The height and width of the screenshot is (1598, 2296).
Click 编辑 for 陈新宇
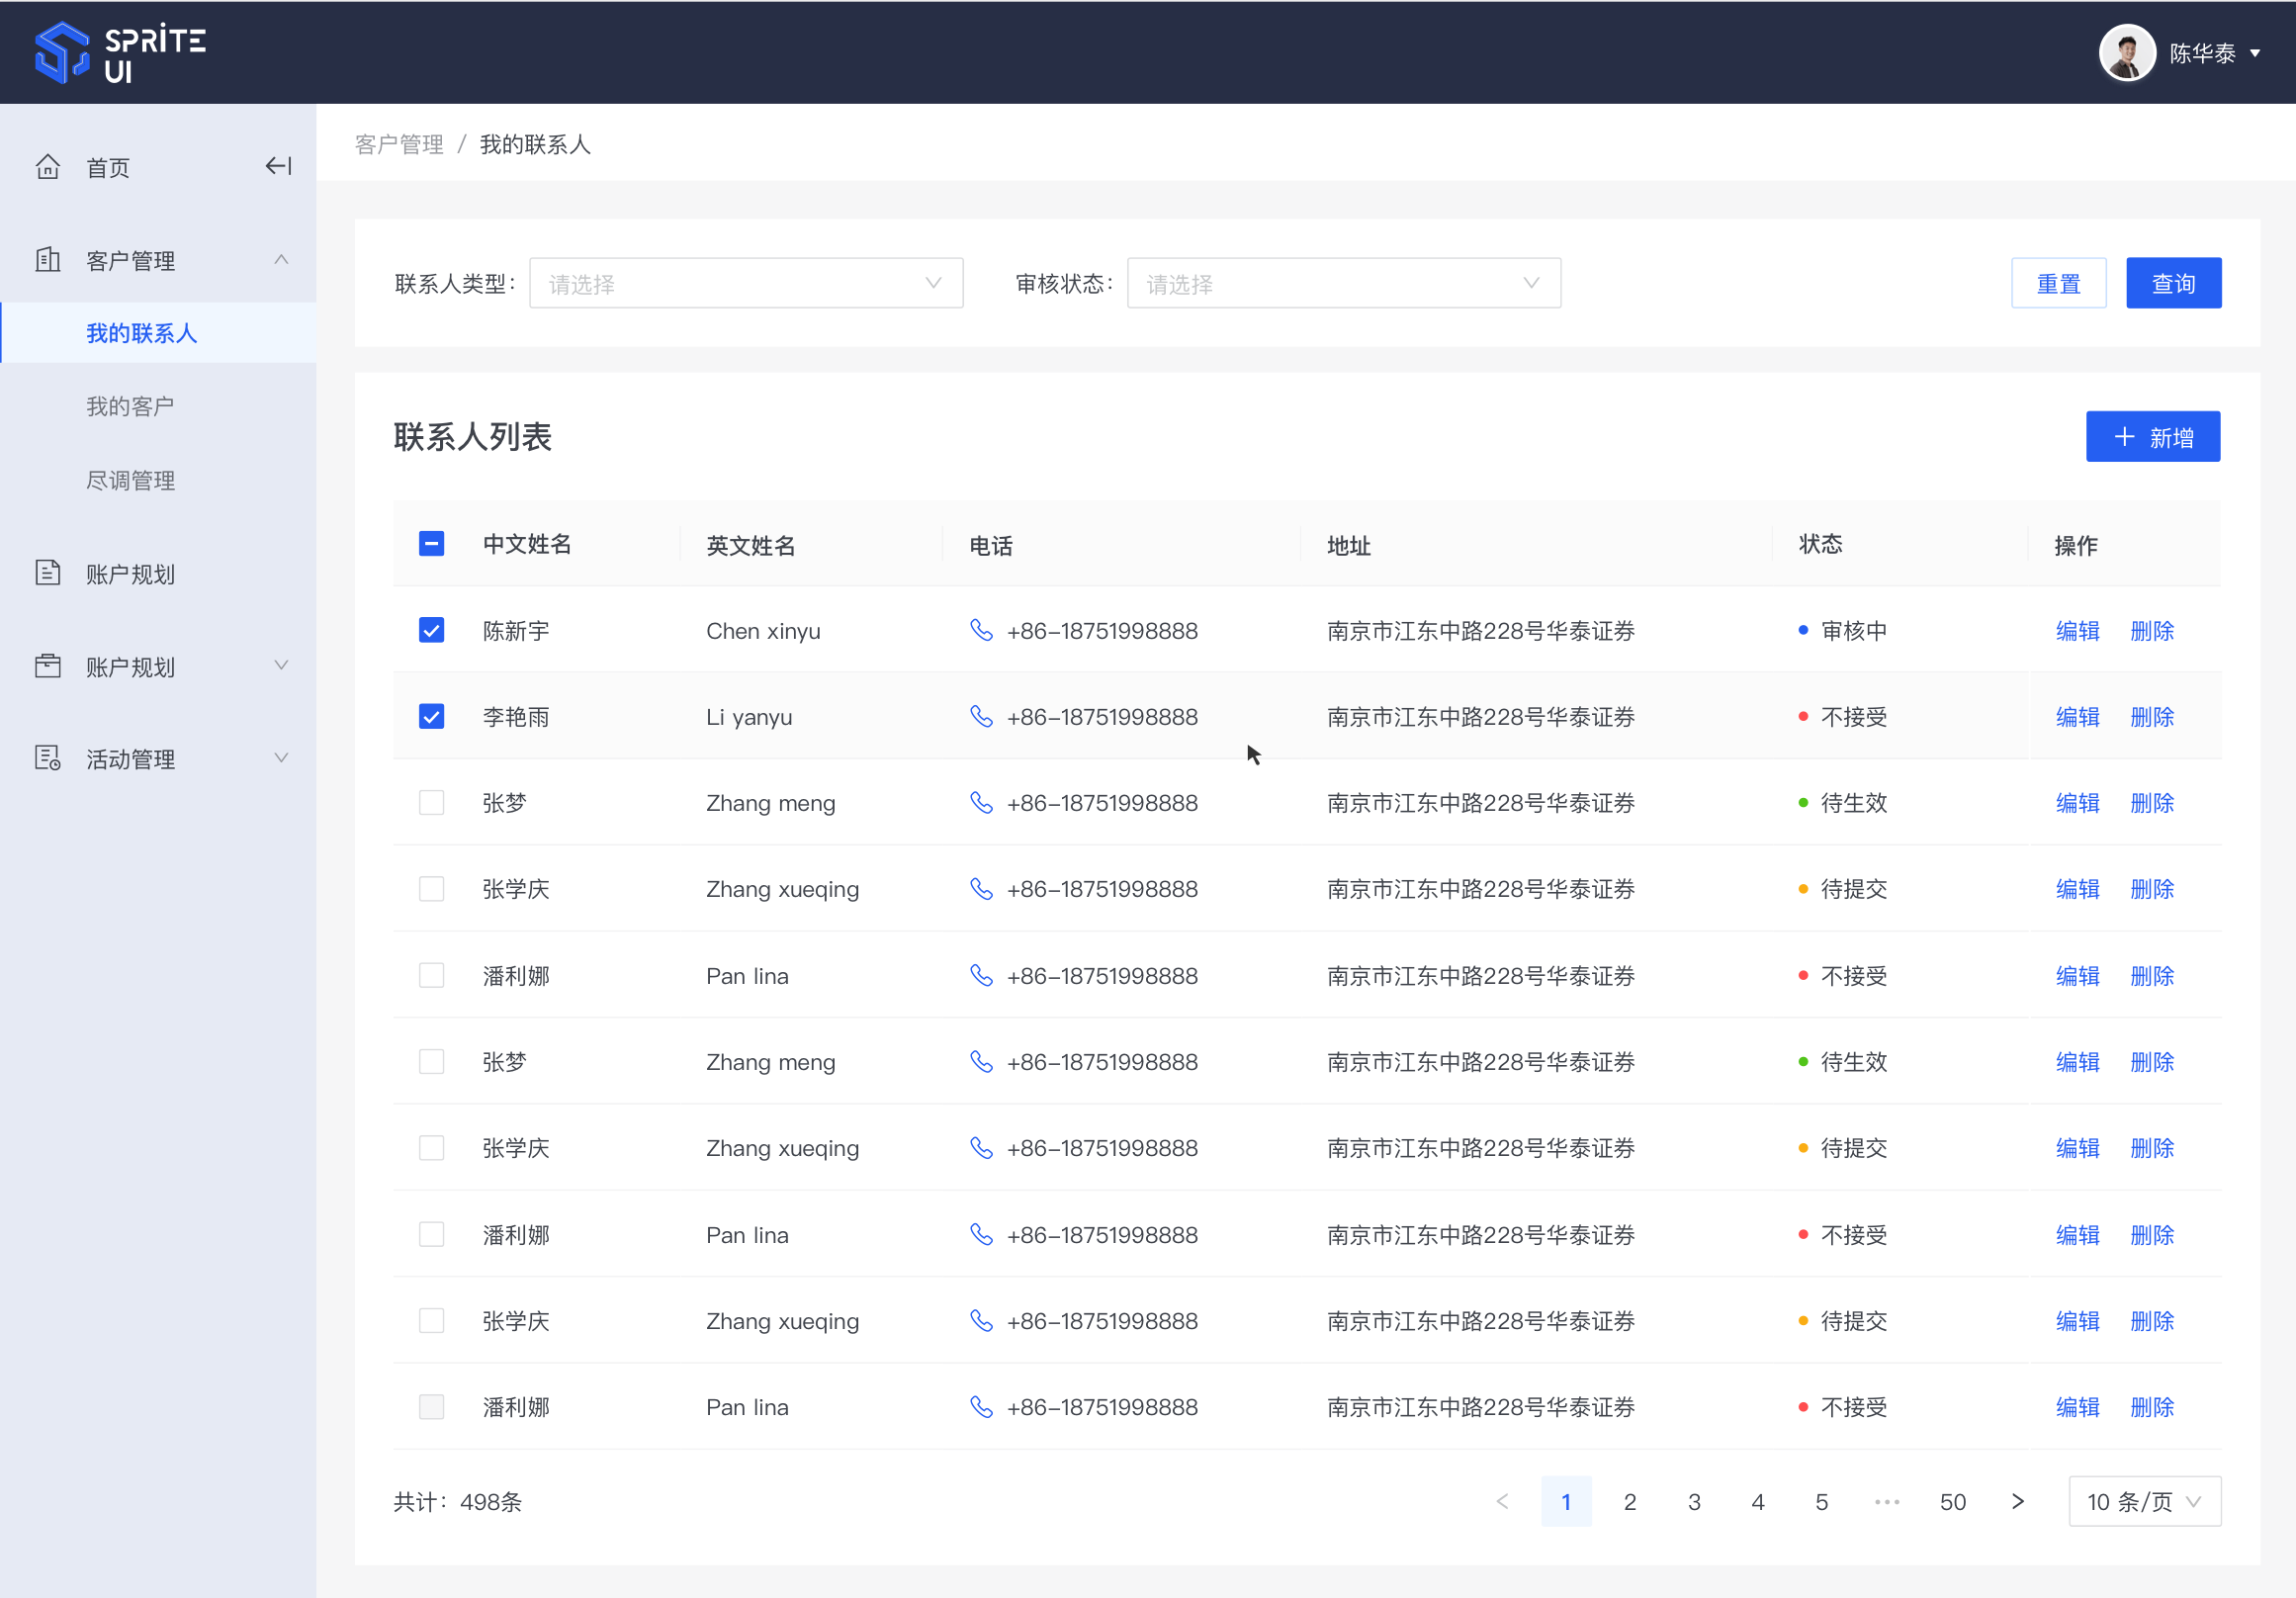[2077, 630]
